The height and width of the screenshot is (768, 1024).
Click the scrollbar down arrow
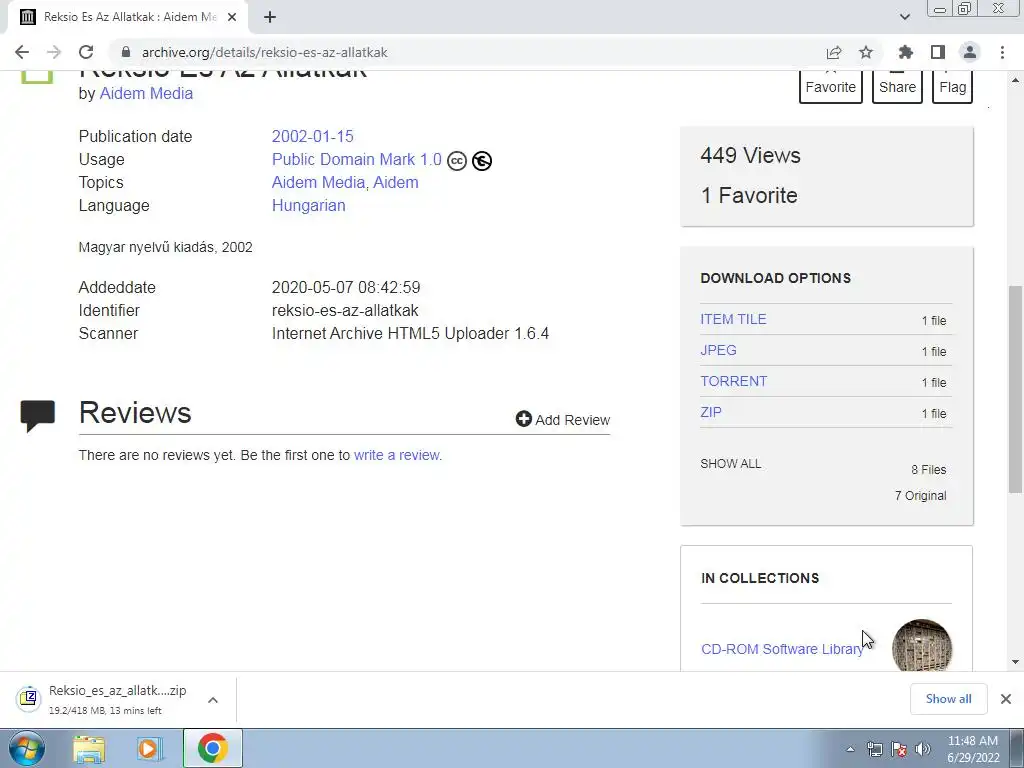pyautogui.click(x=1015, y=662)
